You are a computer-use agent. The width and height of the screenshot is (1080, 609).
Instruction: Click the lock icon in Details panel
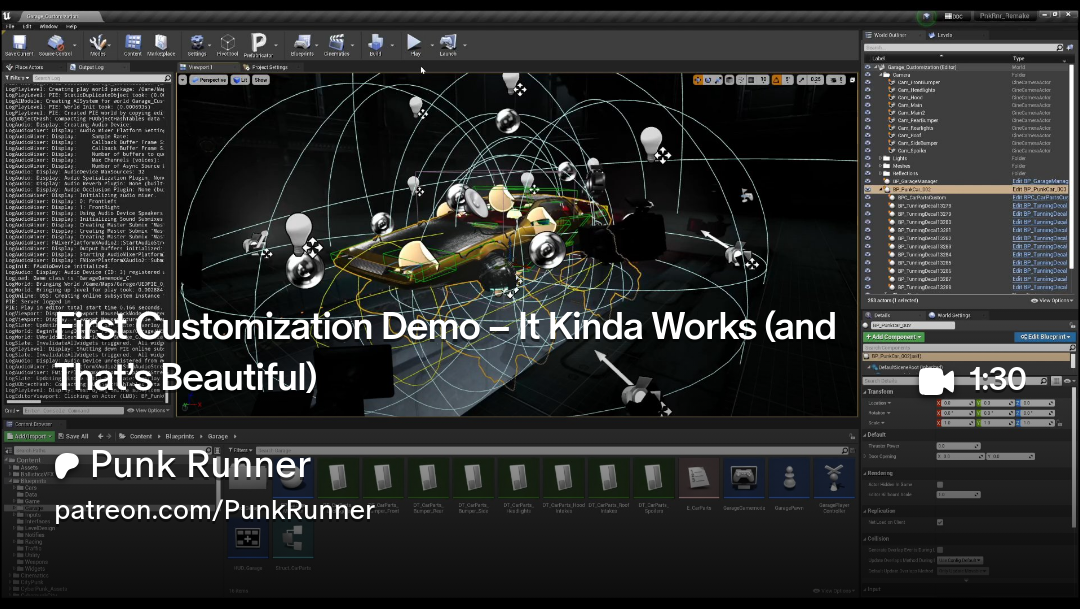click(x=1073, y=324)
